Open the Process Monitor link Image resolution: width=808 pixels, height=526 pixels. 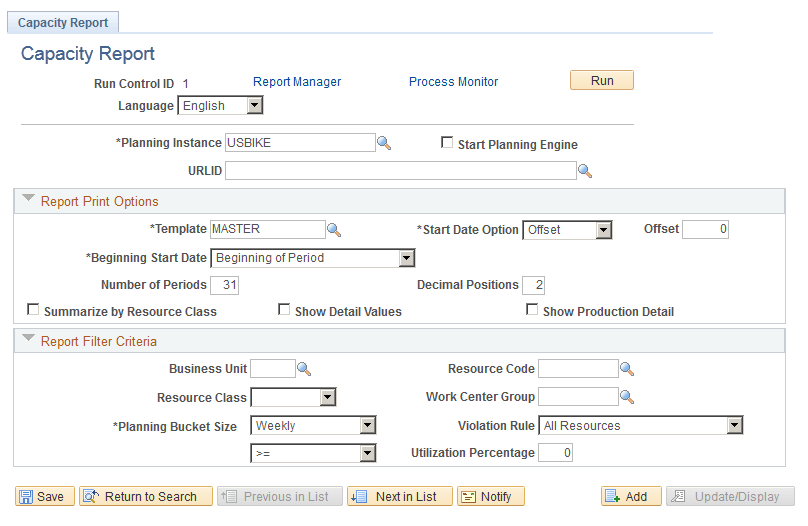pos(453,82)
